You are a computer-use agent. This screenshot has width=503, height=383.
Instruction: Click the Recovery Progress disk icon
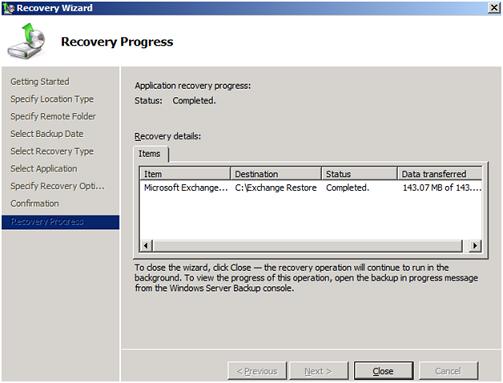click(27, 41)
